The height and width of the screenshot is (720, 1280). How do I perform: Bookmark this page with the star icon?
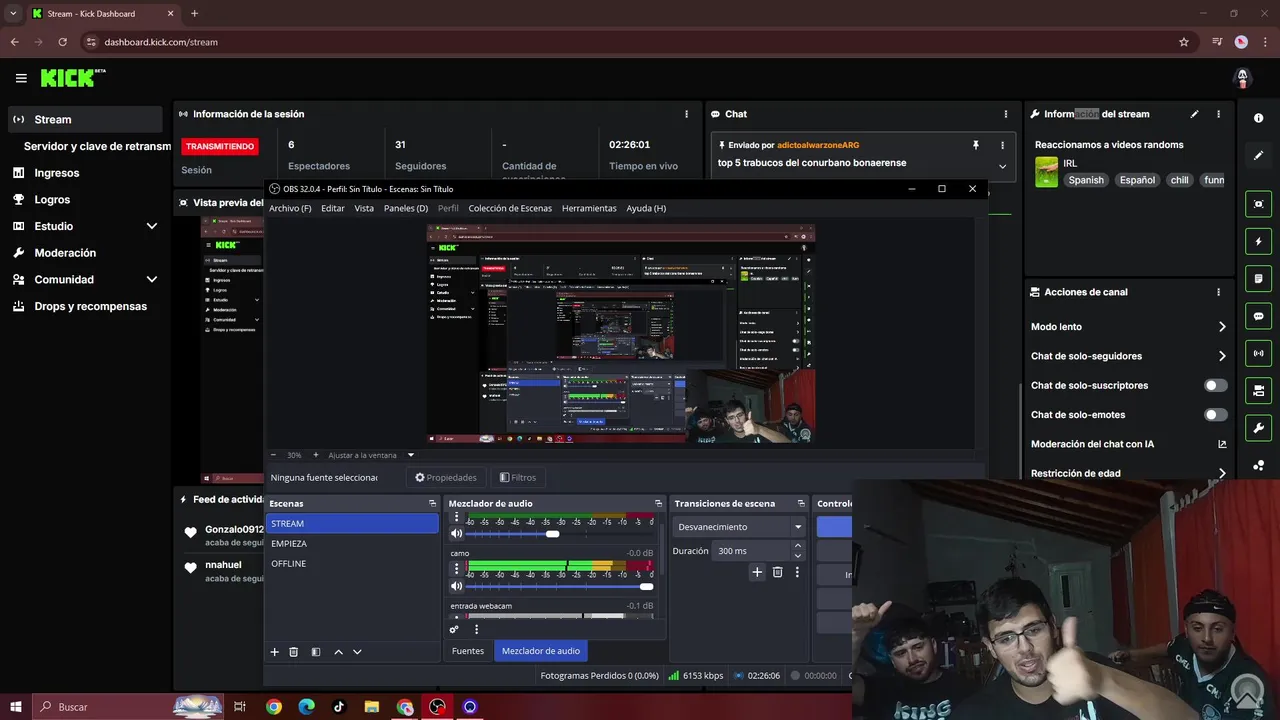point(1184,42)
